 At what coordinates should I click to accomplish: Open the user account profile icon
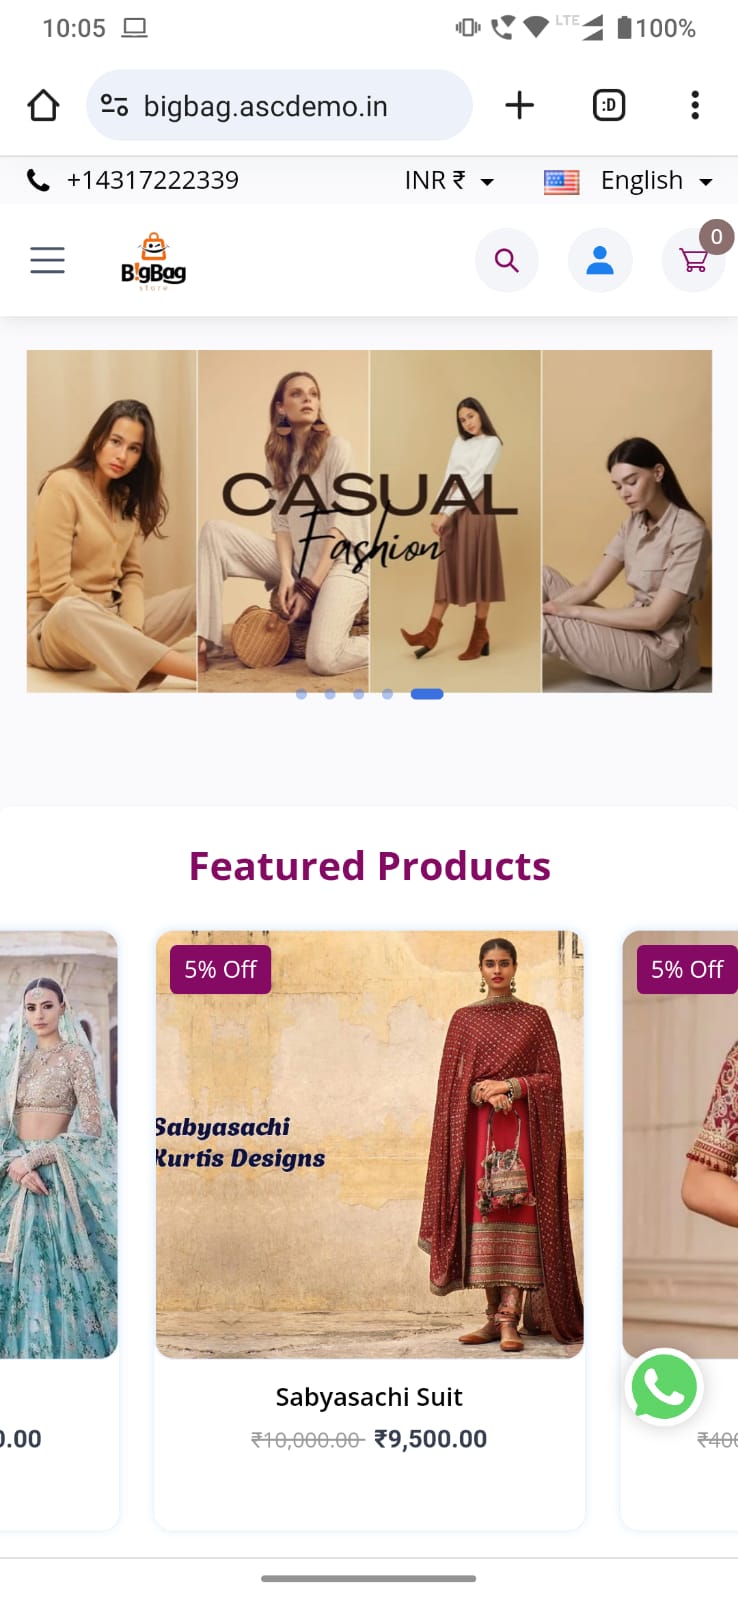coord(600,260)
